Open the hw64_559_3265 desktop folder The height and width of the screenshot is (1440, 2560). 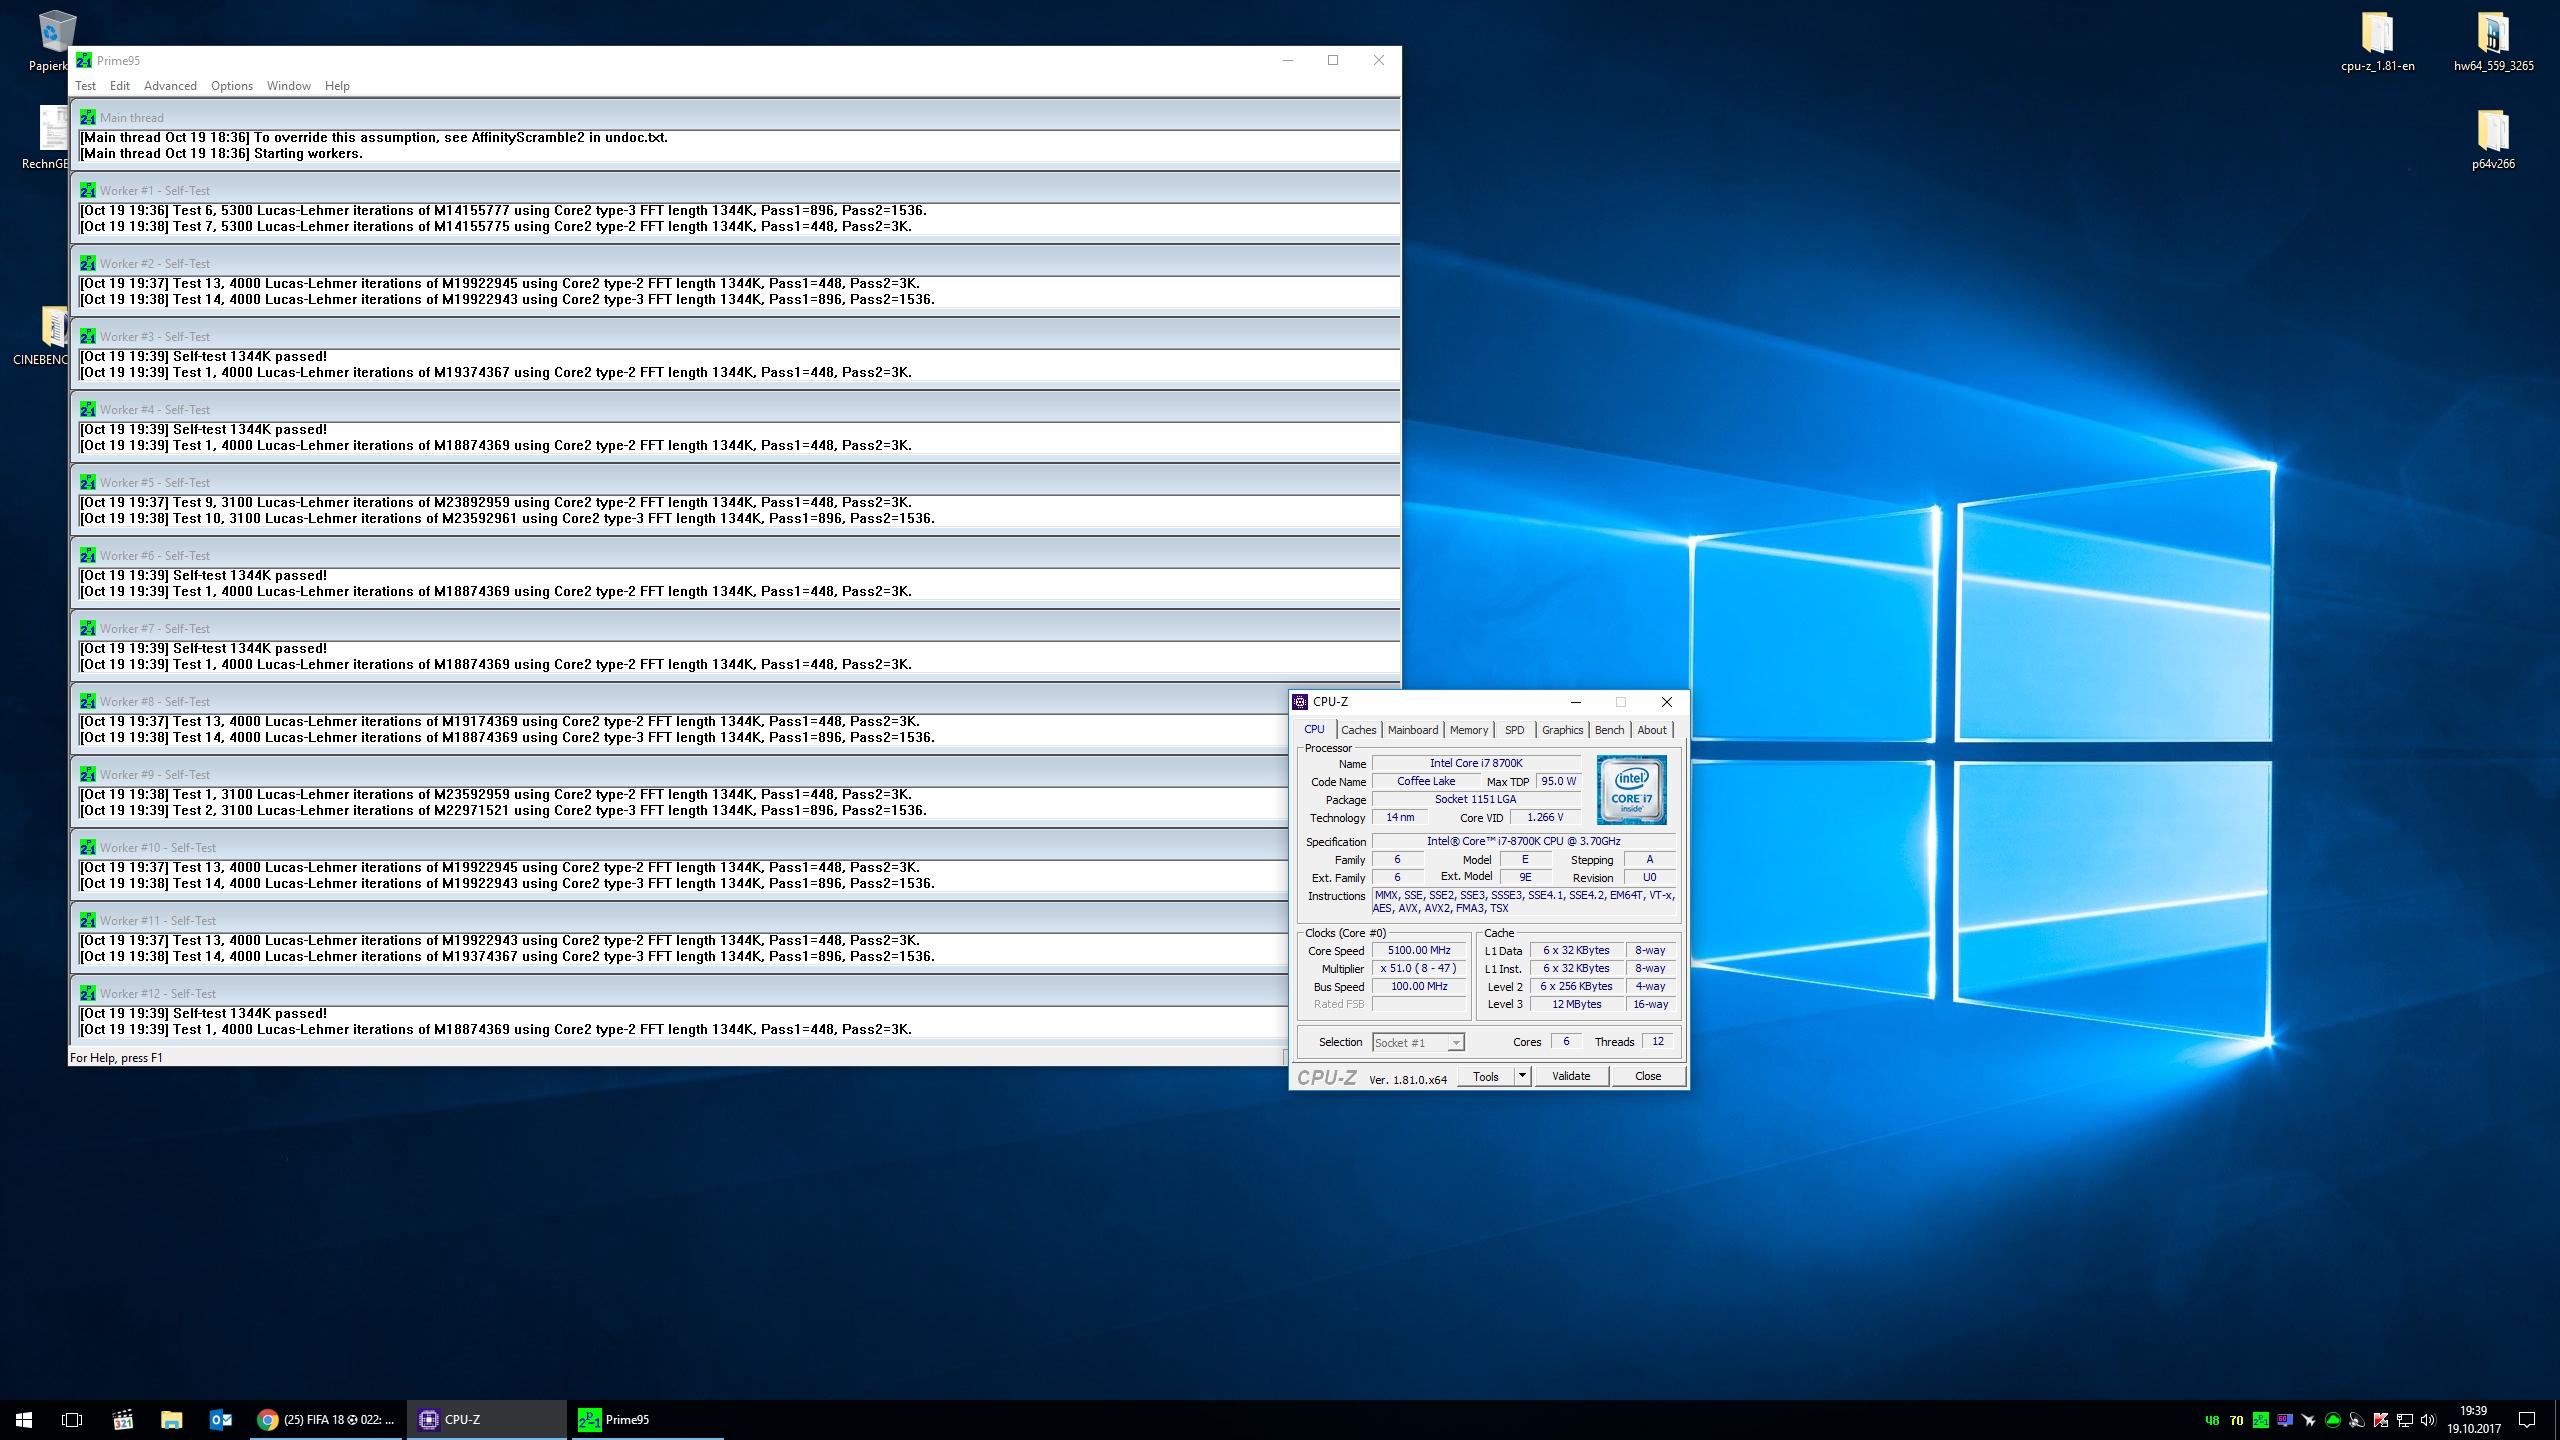(2493, 41)
